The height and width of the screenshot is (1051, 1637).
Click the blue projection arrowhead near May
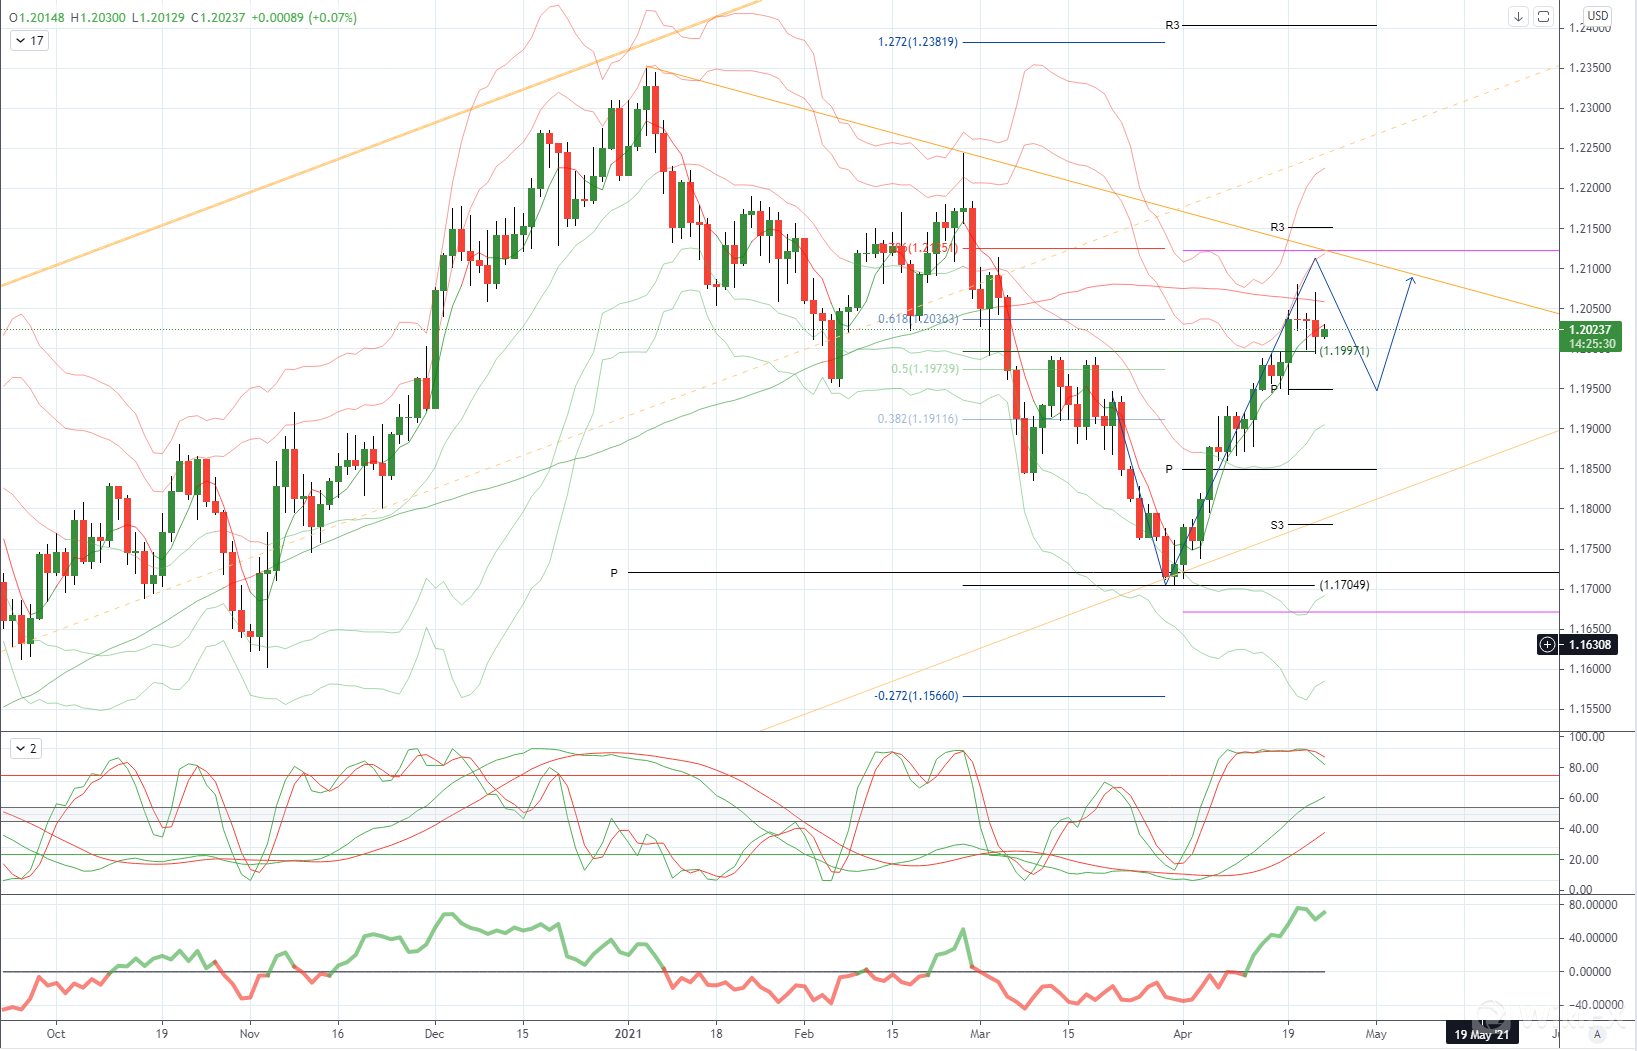point(1410,280)
